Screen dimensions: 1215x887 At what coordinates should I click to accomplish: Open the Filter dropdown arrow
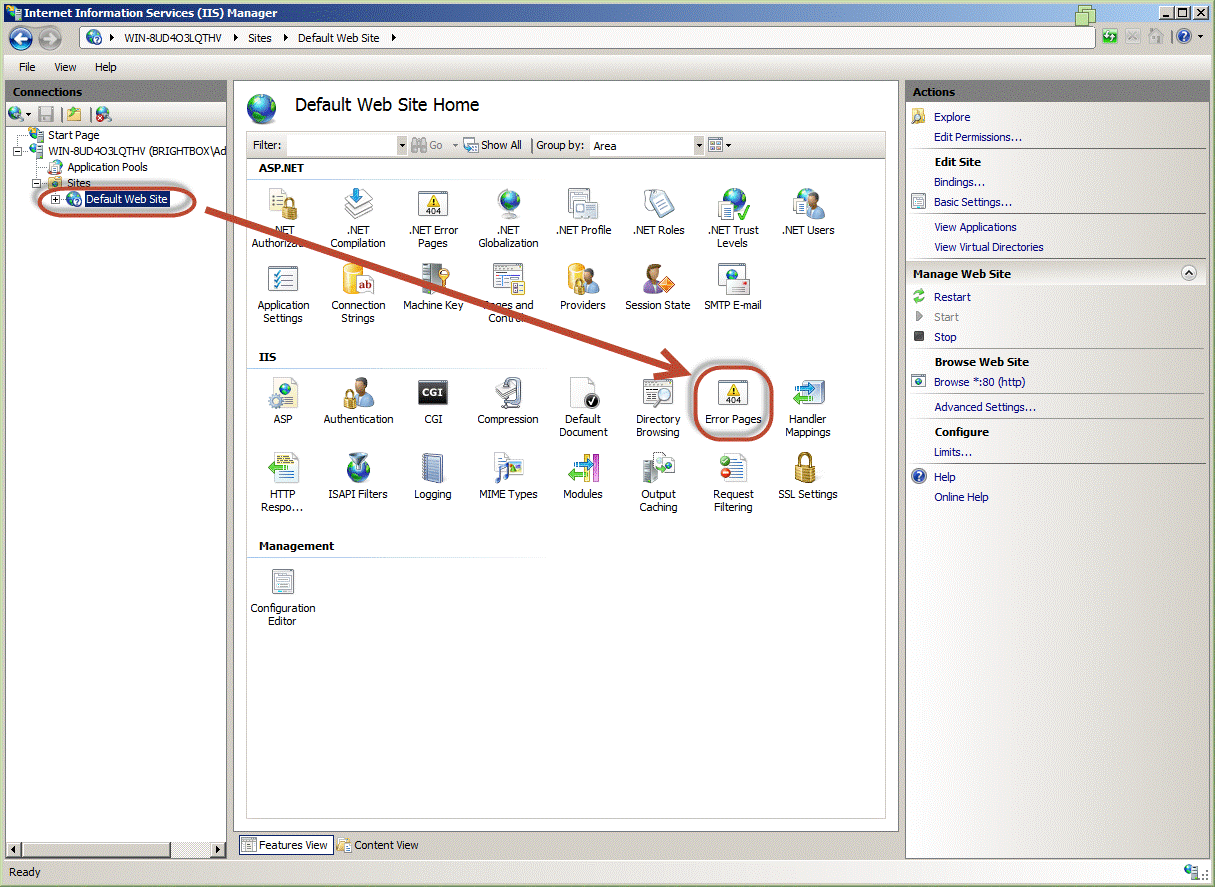pos(402,145)
